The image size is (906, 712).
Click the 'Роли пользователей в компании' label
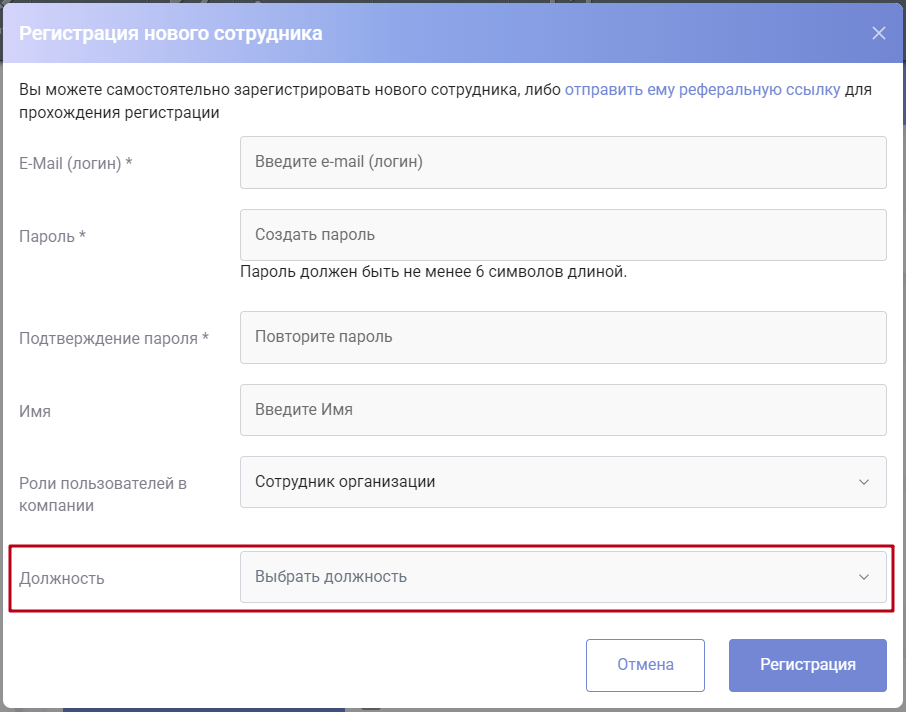(x=103, y=494)
